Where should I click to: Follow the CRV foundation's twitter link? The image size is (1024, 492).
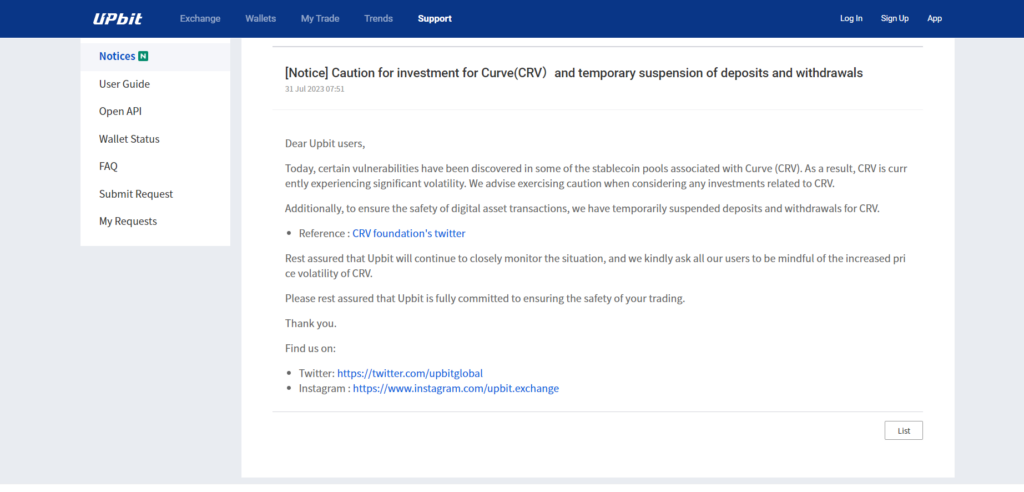coord(408,233)
